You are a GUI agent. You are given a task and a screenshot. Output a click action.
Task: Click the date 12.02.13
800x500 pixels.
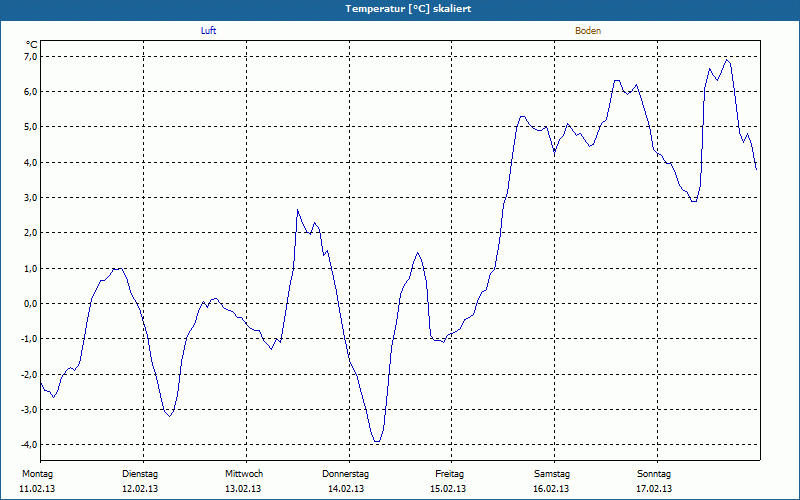[x=140, y=489]
